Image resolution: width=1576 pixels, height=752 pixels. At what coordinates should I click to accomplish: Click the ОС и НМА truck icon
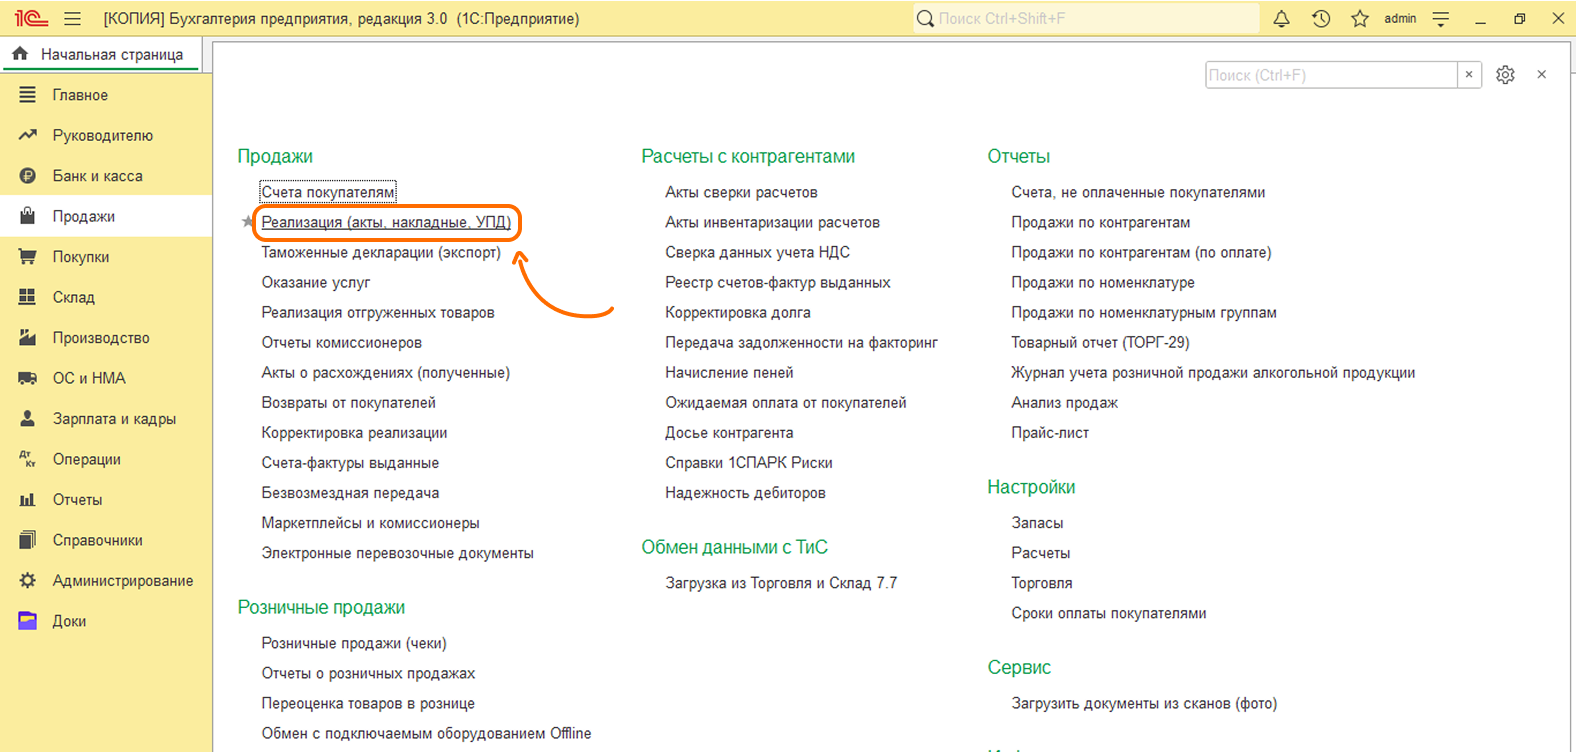point(28,378)
